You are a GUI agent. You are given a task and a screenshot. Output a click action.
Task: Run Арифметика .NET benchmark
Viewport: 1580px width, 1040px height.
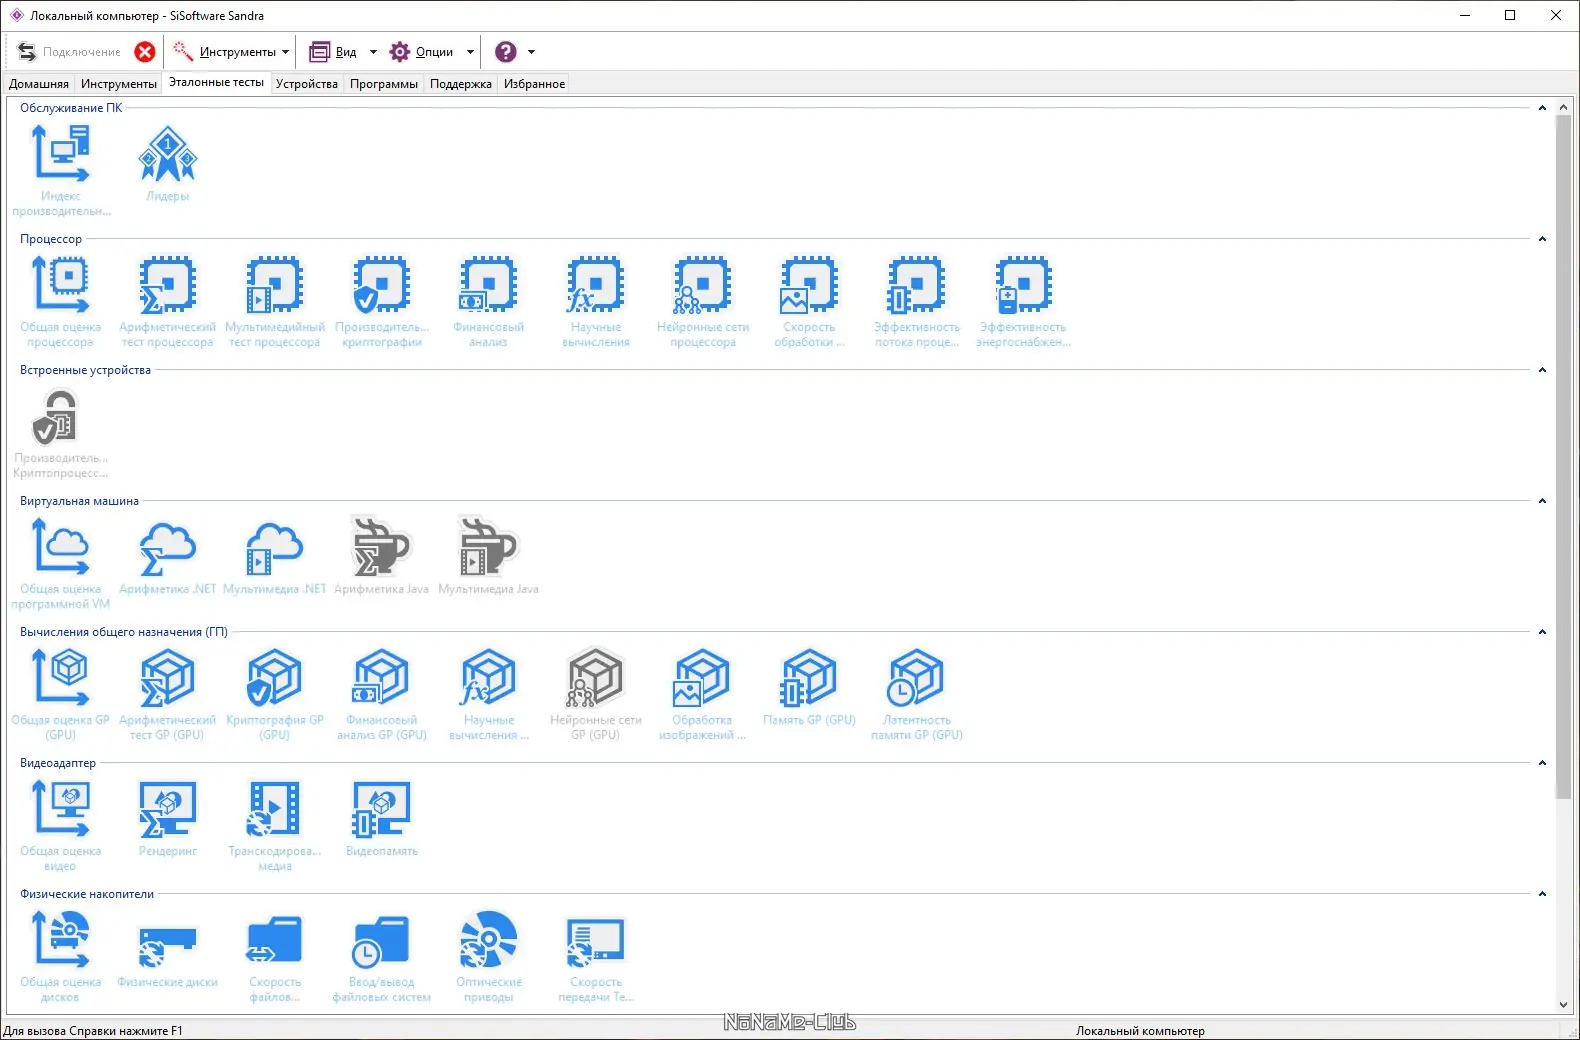point(168,556)
